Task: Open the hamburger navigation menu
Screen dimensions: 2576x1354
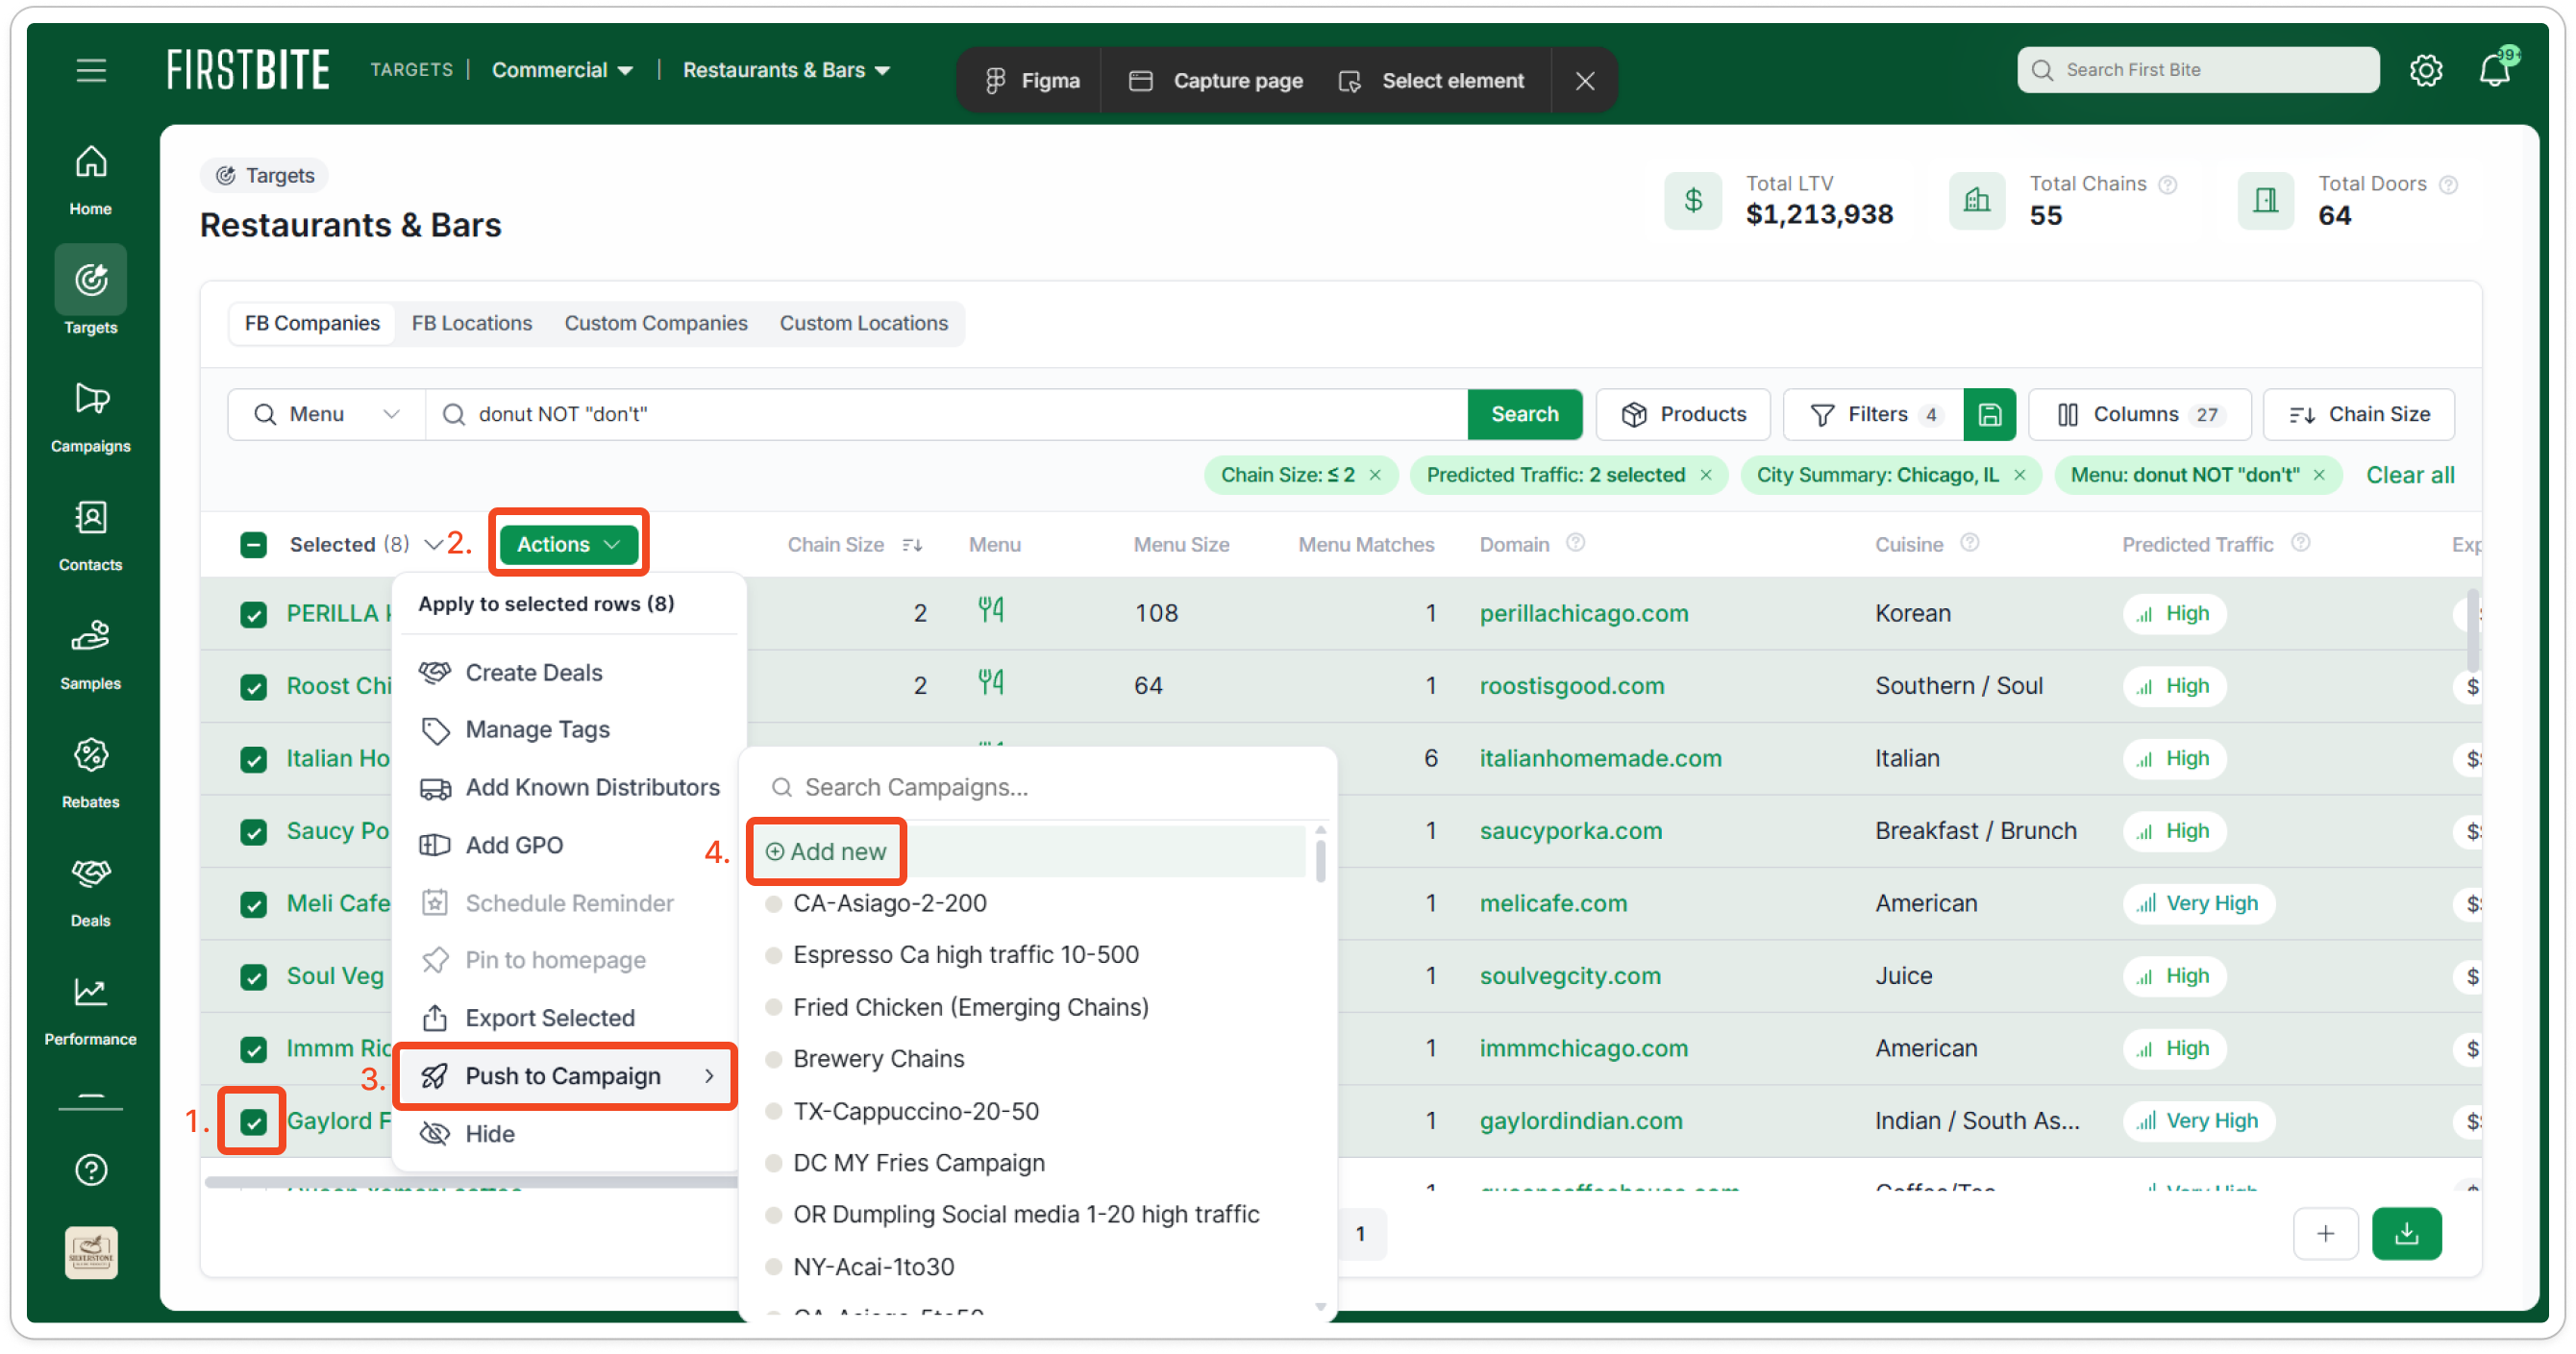Action: pos(91,70)
